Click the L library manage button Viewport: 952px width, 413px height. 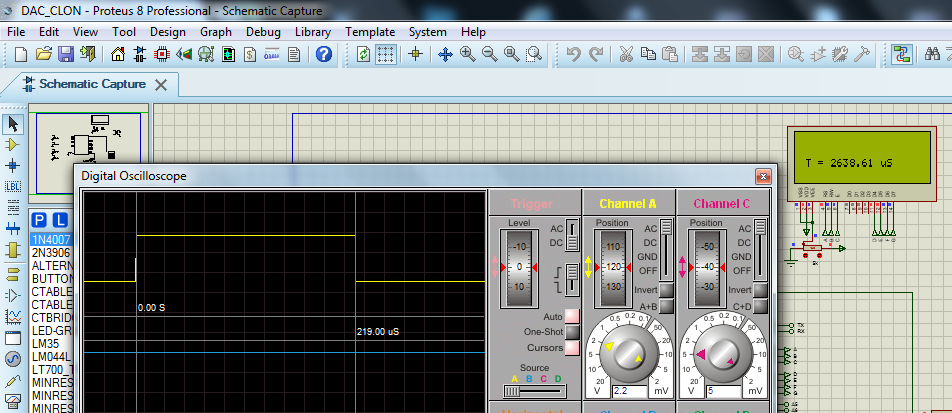click(x=60, y=220)
